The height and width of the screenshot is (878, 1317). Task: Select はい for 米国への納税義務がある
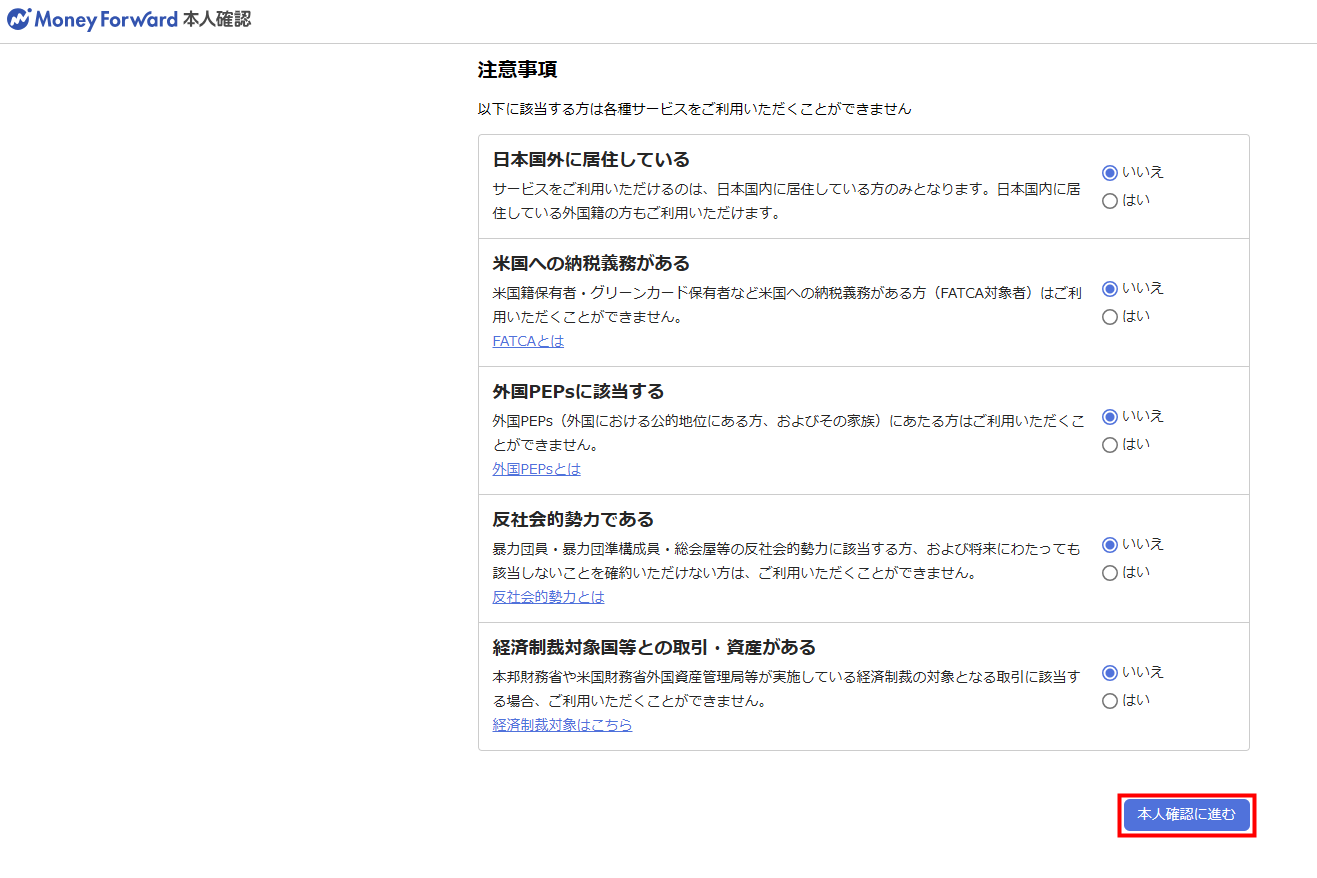click(1109, 317)
